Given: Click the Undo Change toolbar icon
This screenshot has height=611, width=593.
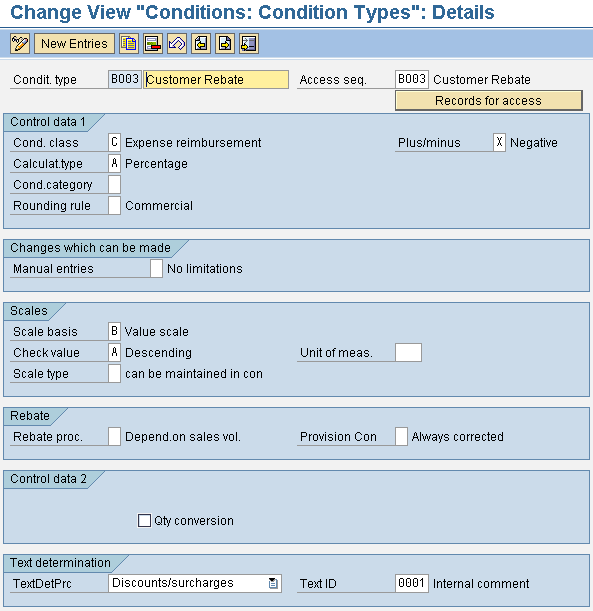Looking at the screenshot, I should pyautogui.click(x=177, y=43).
